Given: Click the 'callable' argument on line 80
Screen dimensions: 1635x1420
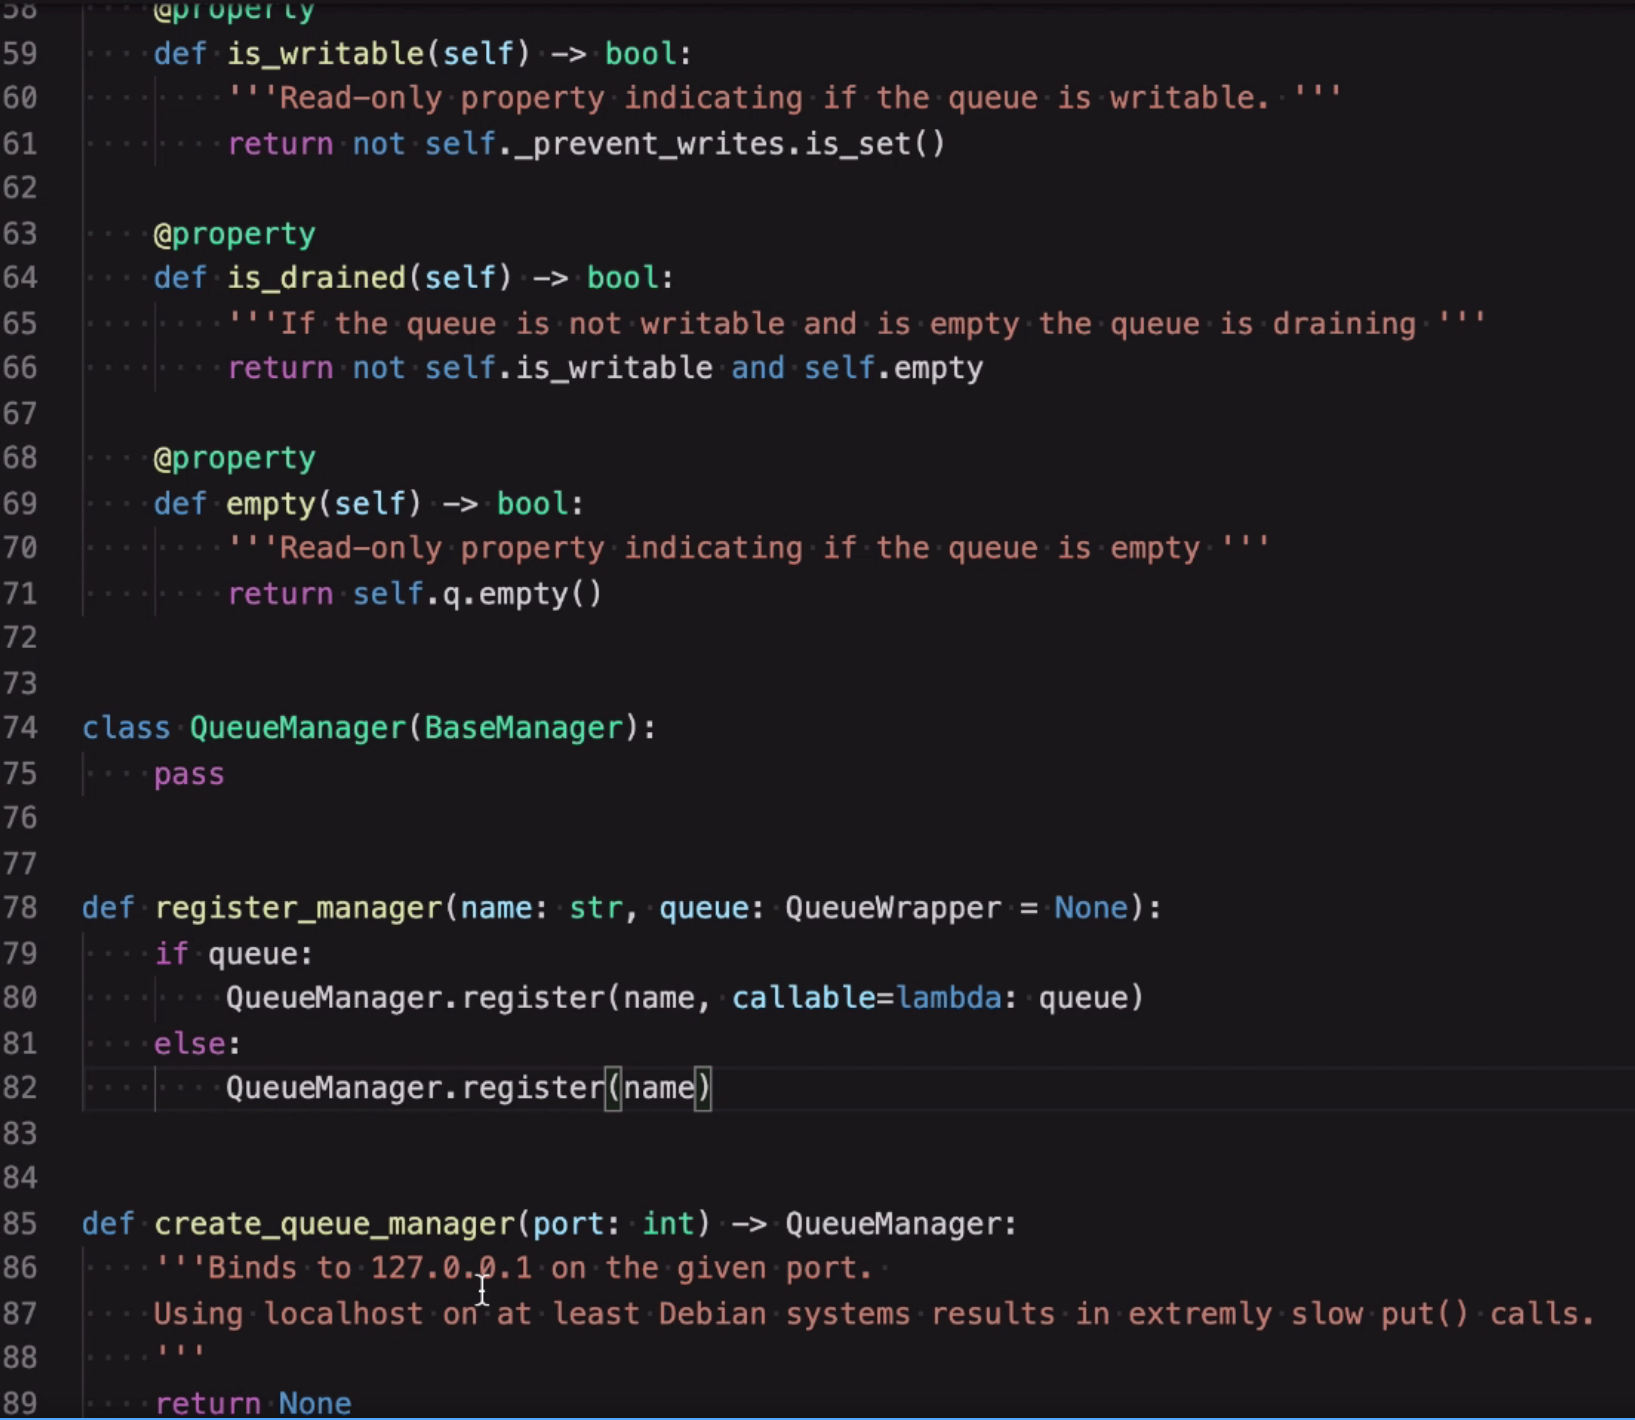Looking at the screenshot, I should [803, 998].
